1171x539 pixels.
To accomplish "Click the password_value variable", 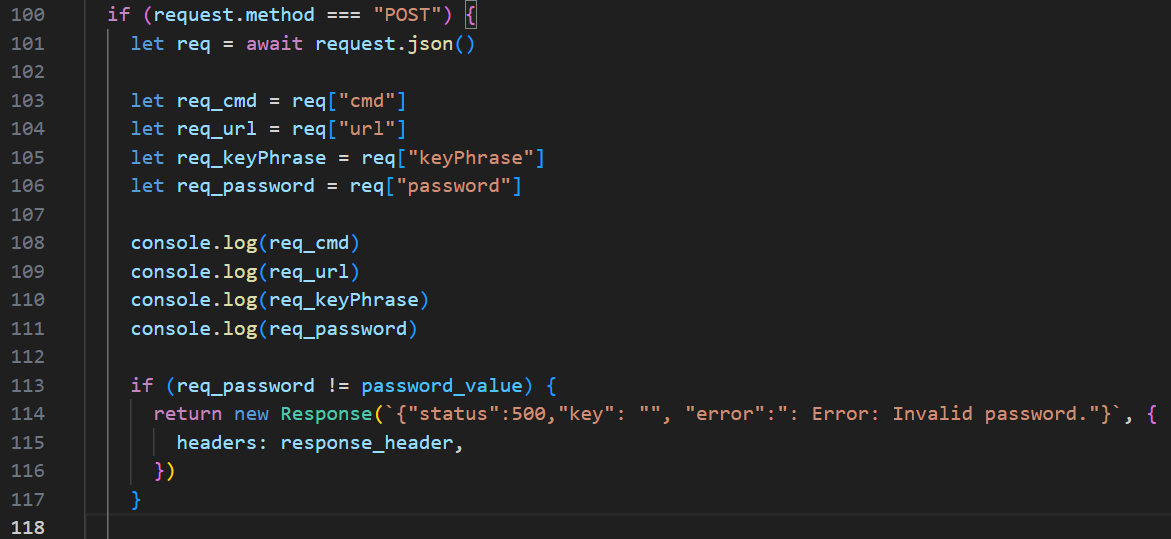I will point(441,385).
